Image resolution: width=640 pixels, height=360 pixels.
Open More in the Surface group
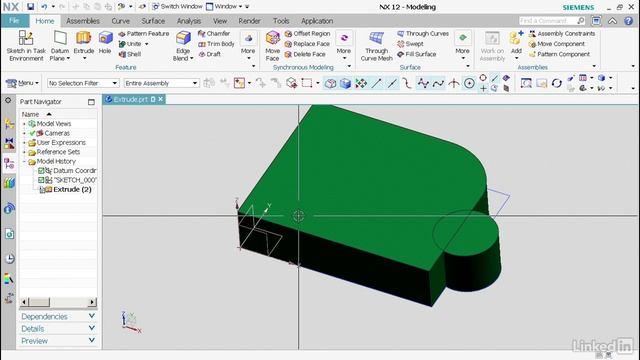click(x=462, y=45)
